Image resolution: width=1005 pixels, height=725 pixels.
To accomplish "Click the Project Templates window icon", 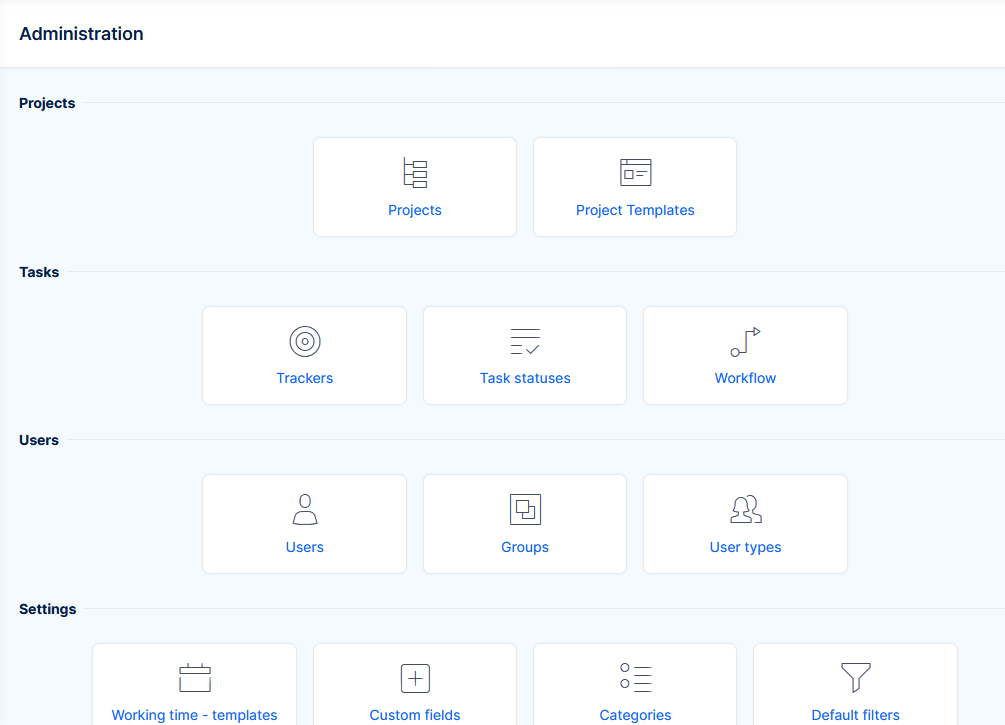I will (635, 173).
